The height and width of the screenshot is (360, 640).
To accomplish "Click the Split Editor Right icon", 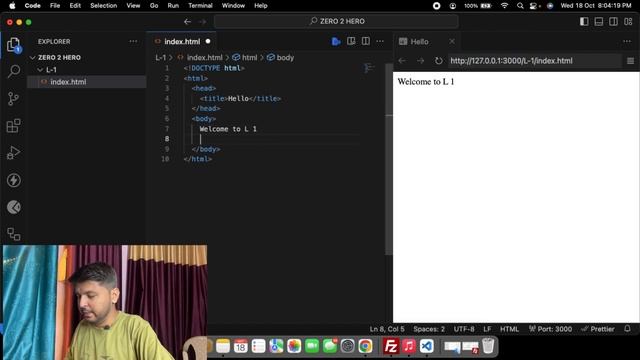I will pyautogui.click(x=366, y=41).
